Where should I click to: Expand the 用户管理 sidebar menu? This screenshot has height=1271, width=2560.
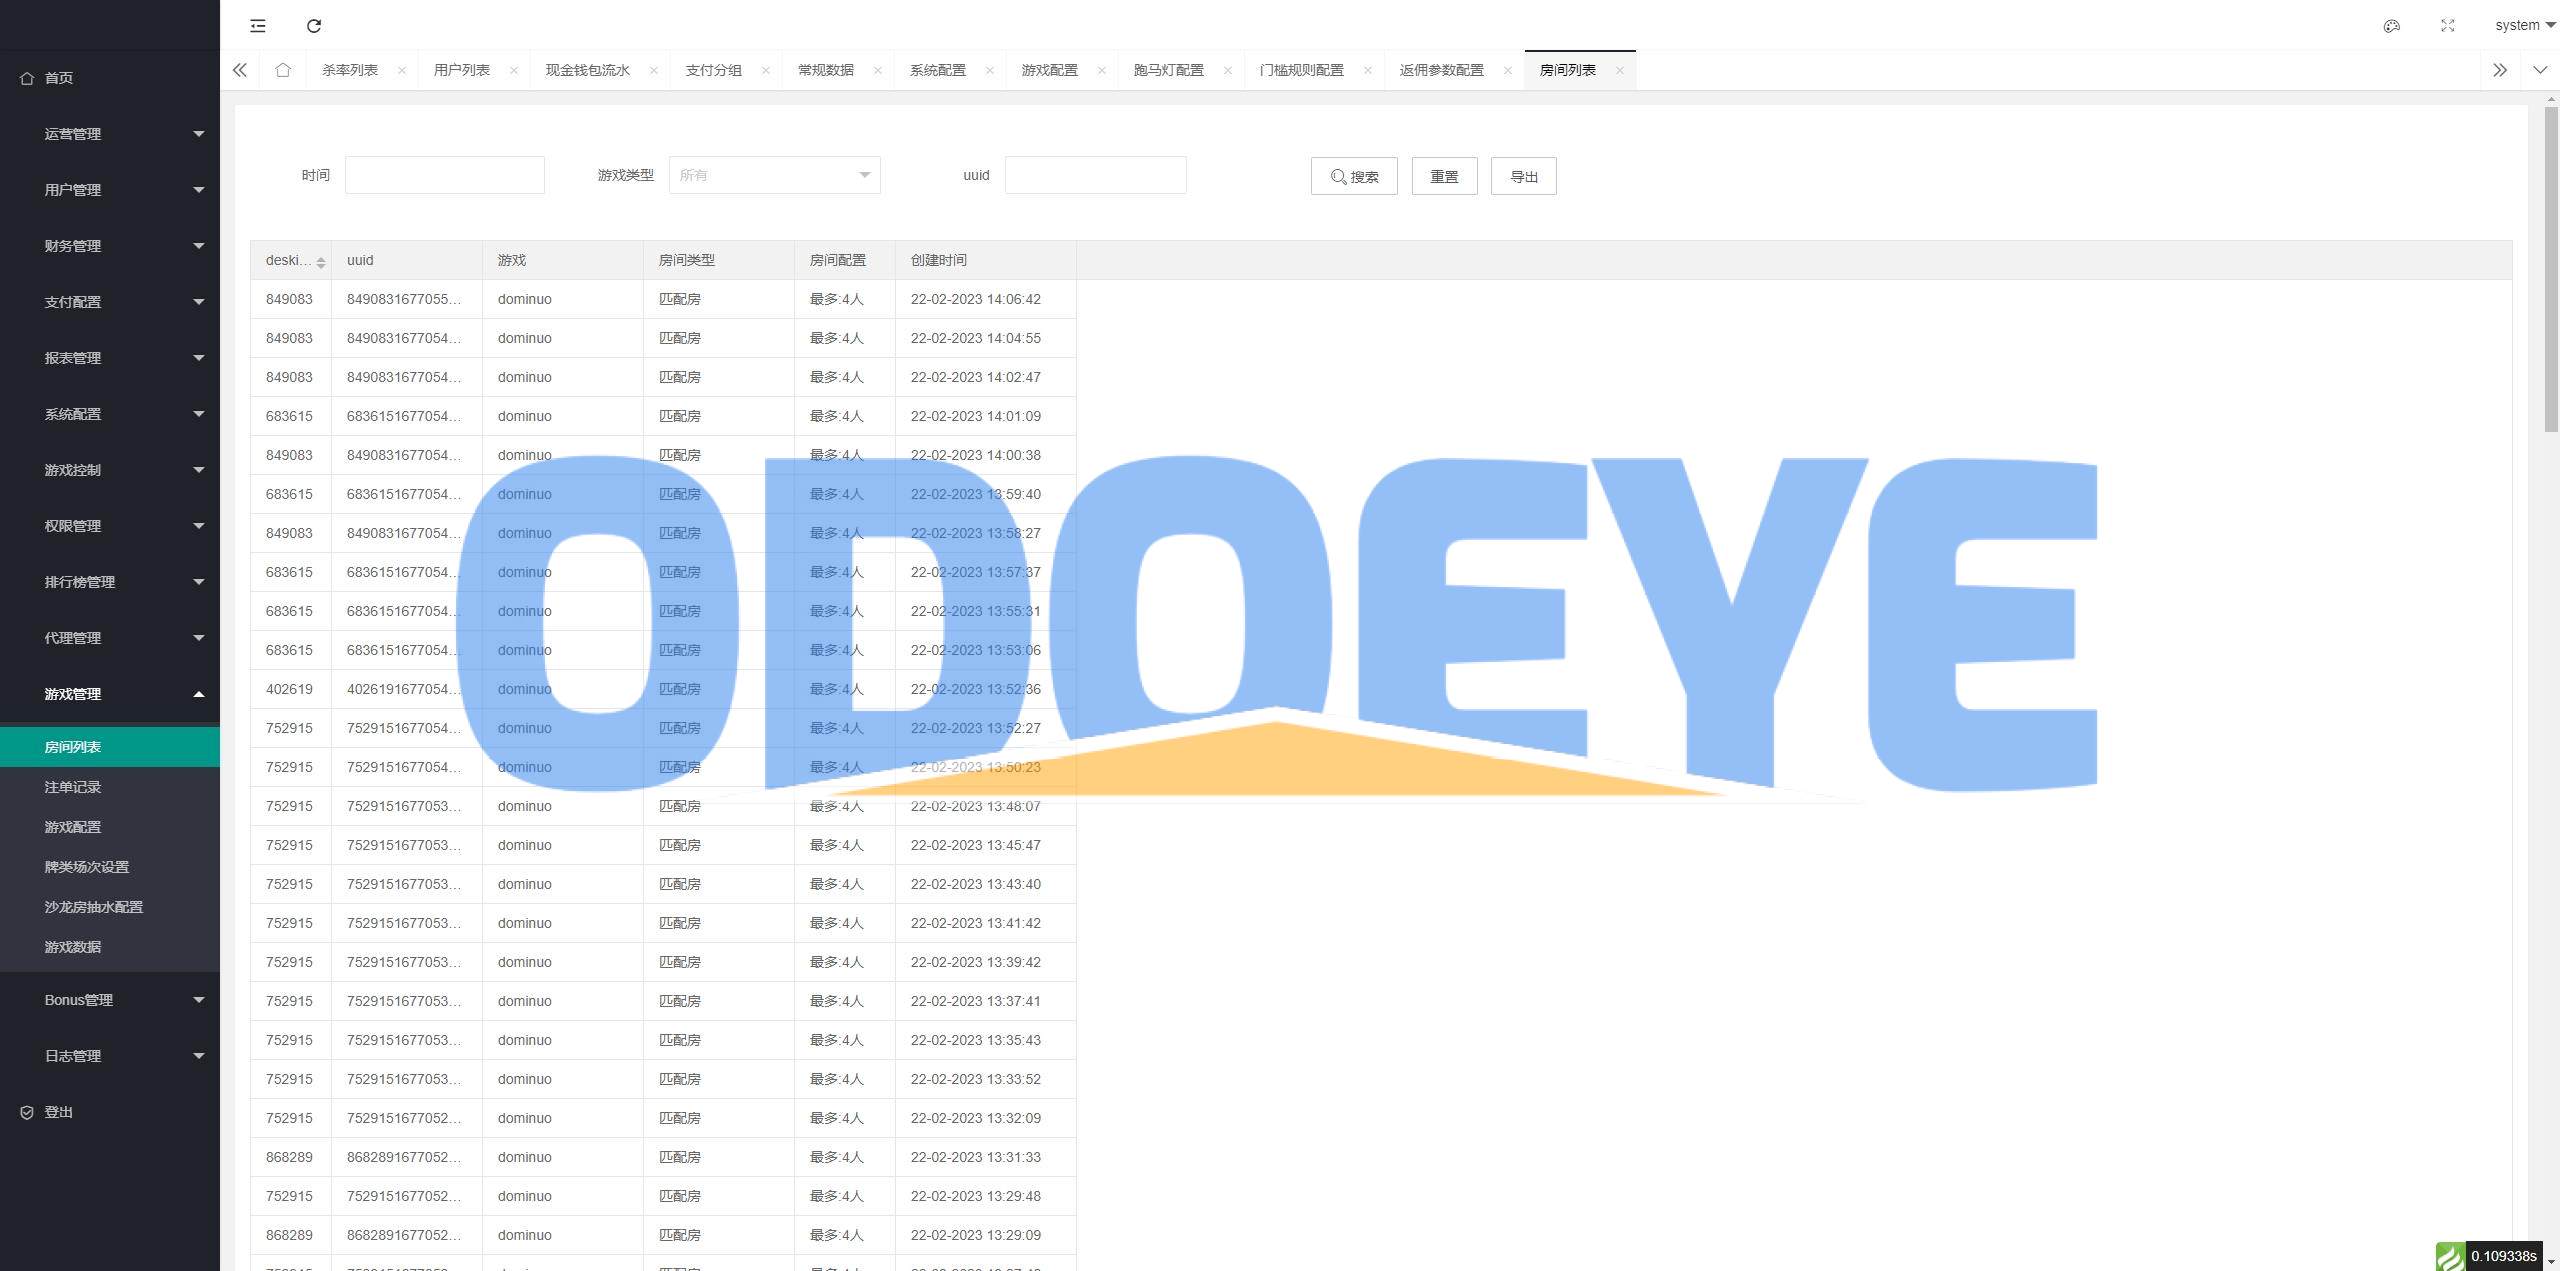110,190
